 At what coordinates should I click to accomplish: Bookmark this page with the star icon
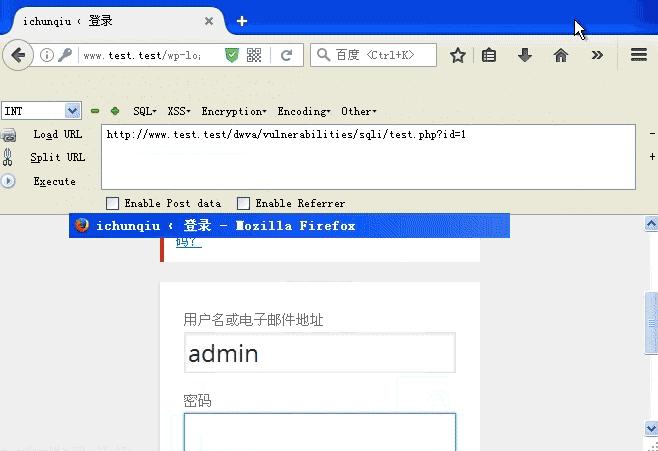[457, 55]
